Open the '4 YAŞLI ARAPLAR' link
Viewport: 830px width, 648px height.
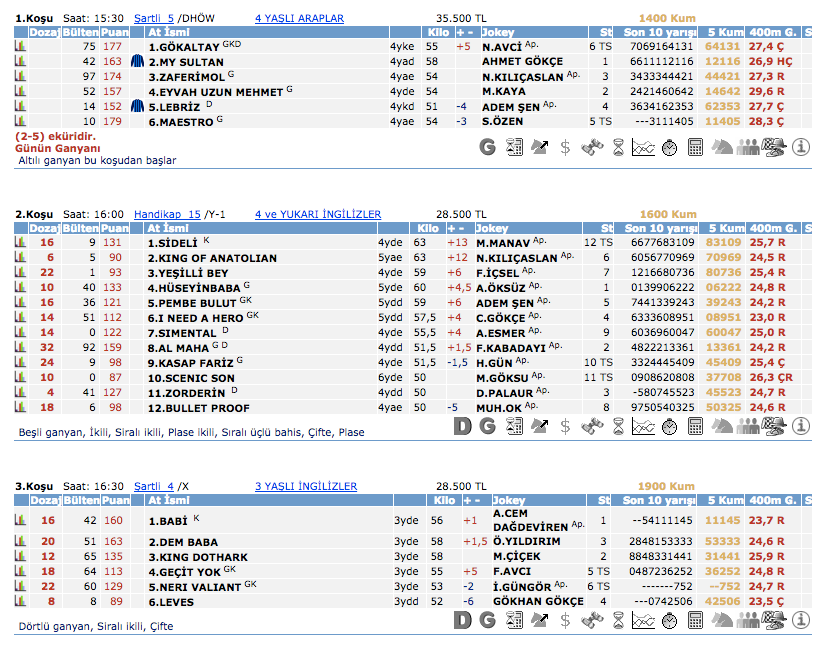299,18
